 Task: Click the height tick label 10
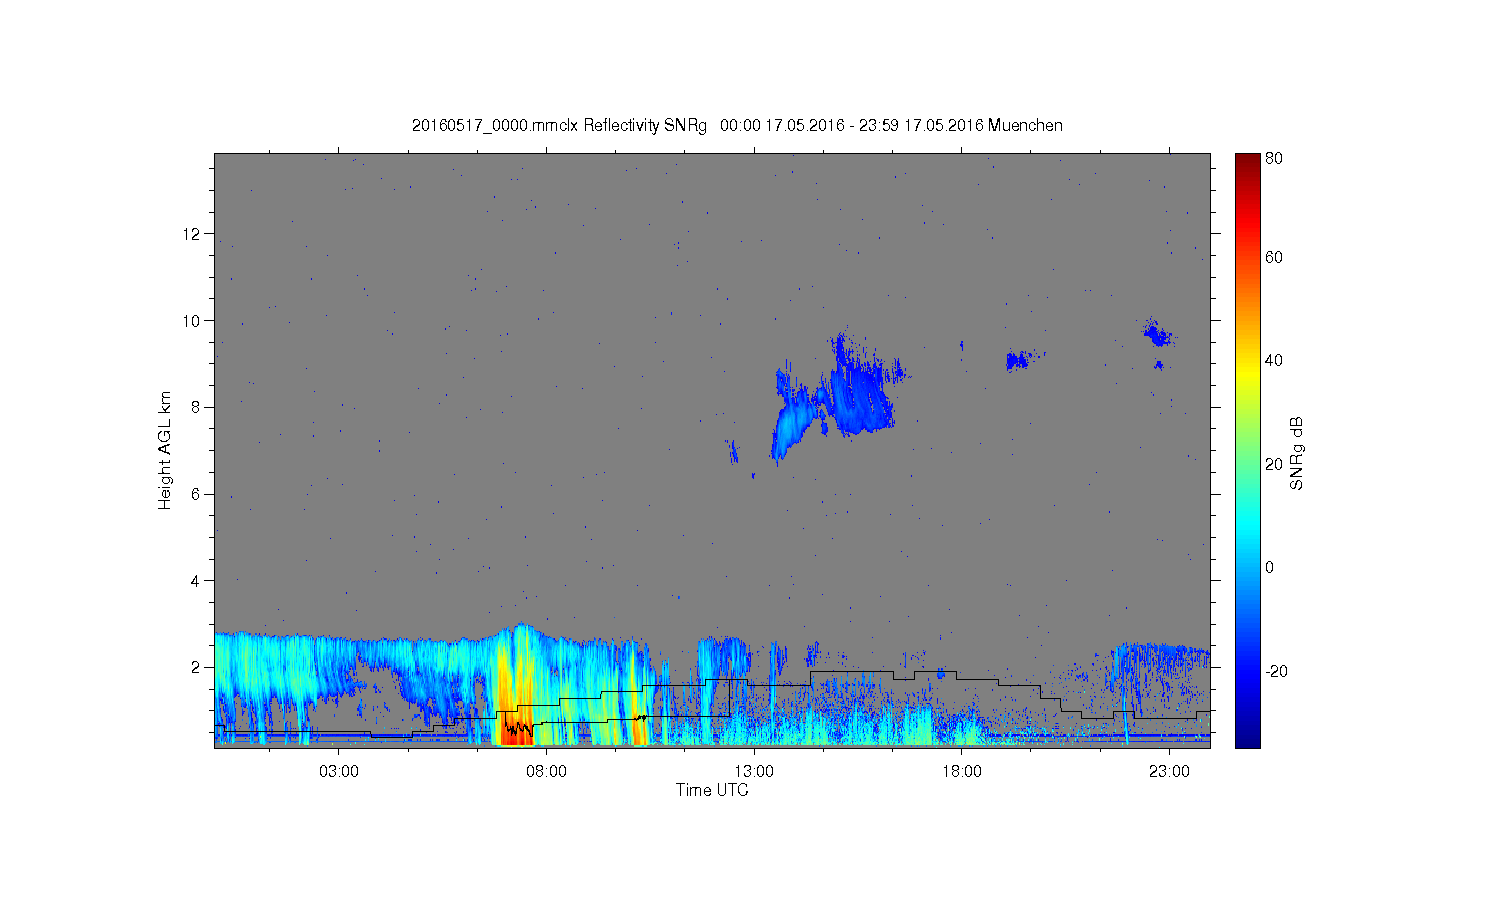pos(192,321)
